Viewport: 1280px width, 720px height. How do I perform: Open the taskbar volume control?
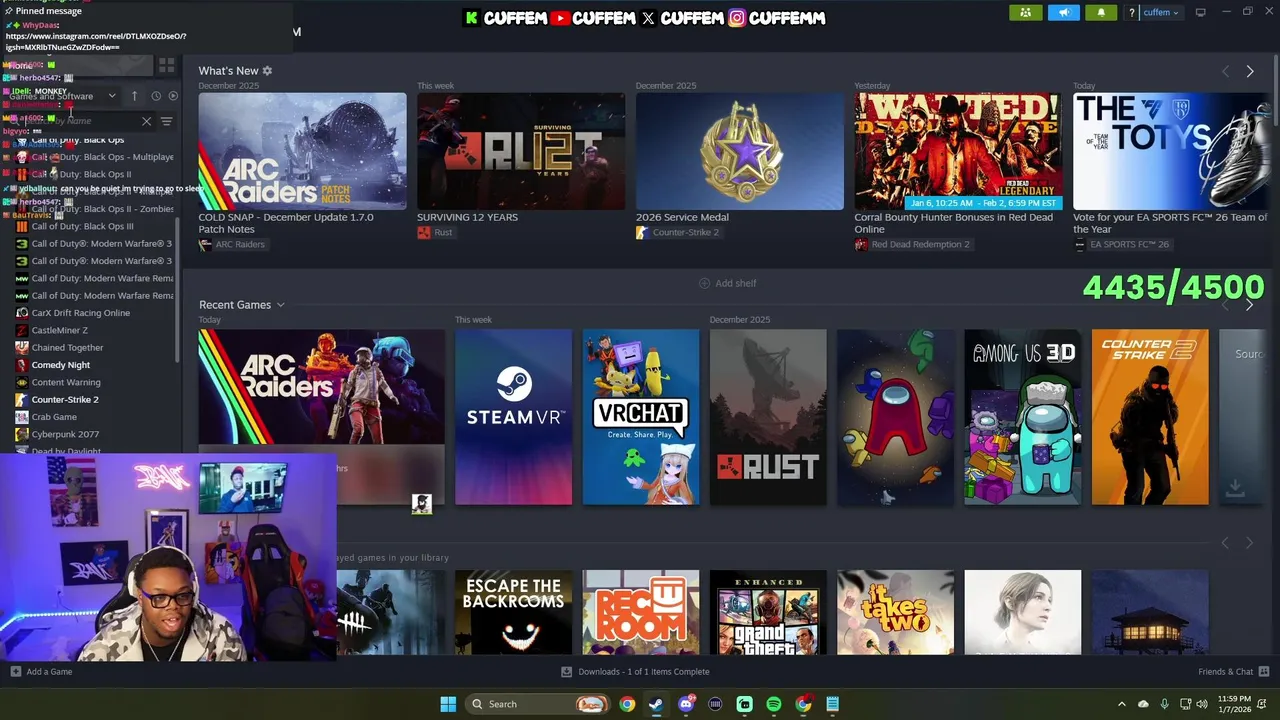(x=1202, y=704)
